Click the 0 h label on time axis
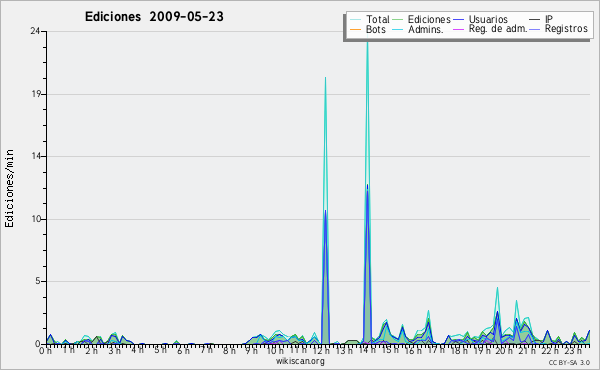The height and width of the screenshot is (370, 600). coord(46,350)
